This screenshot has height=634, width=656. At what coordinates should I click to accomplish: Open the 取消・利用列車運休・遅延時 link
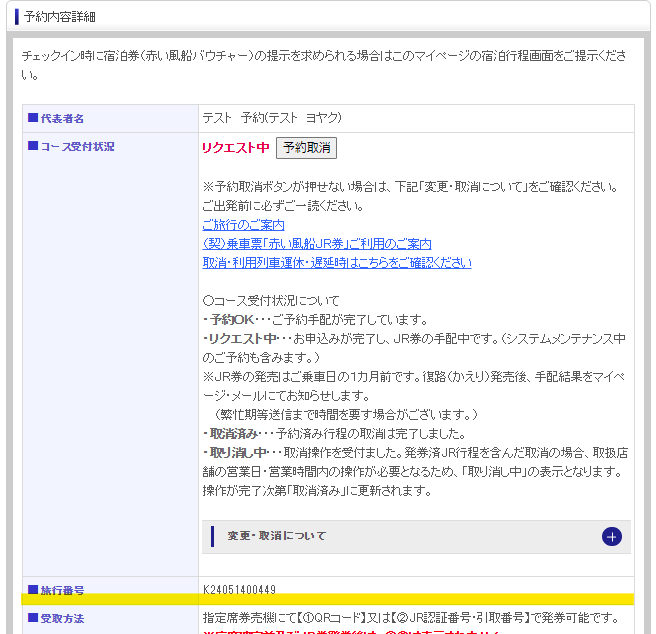tap(337, 262)
